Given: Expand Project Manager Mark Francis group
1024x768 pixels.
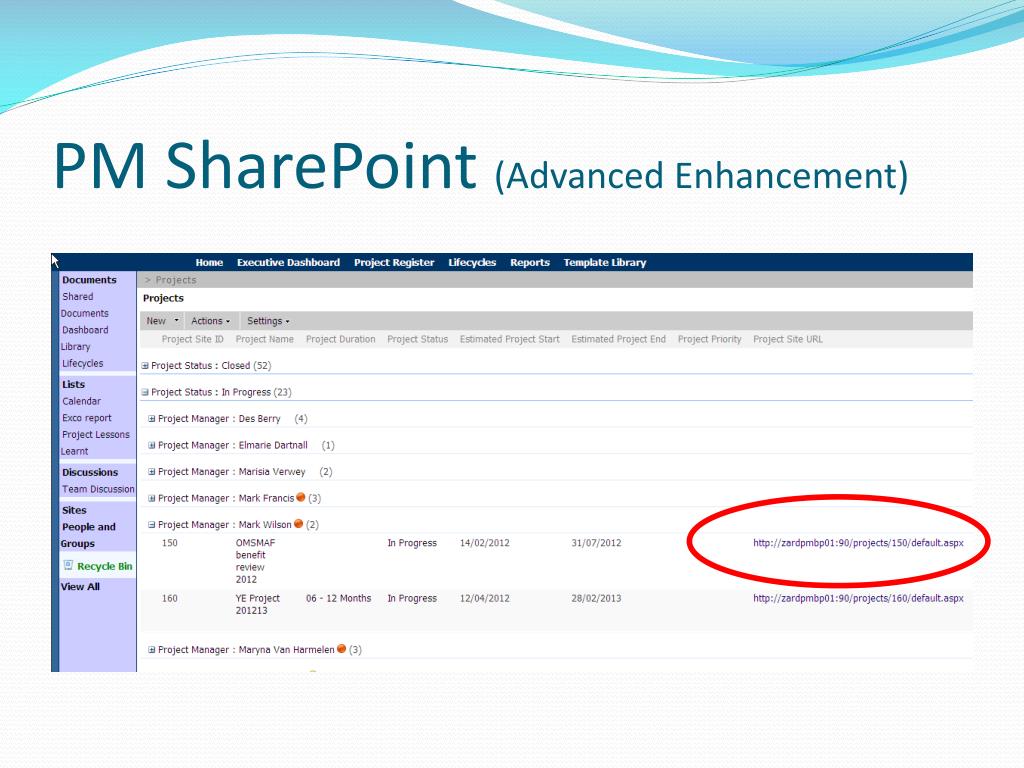Looking at the screenshot, I should (x=152, y=498).
